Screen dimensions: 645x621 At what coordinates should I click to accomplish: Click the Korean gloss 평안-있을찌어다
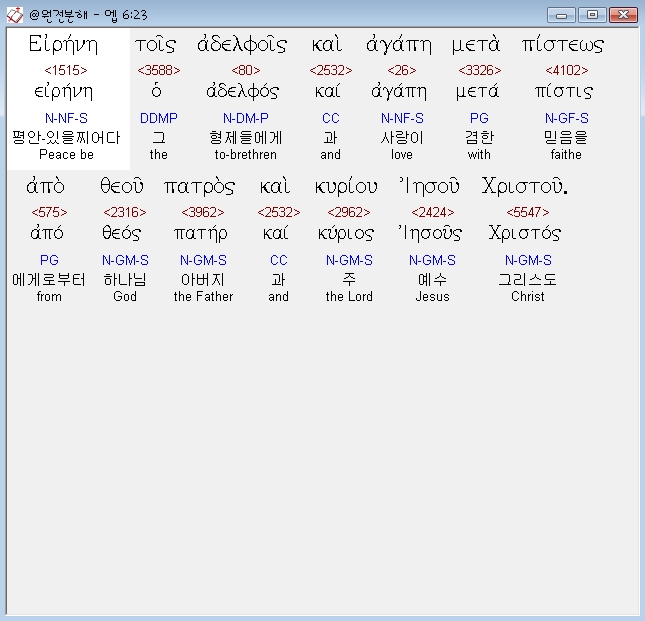pyautogui.click(x=66, y=137)
